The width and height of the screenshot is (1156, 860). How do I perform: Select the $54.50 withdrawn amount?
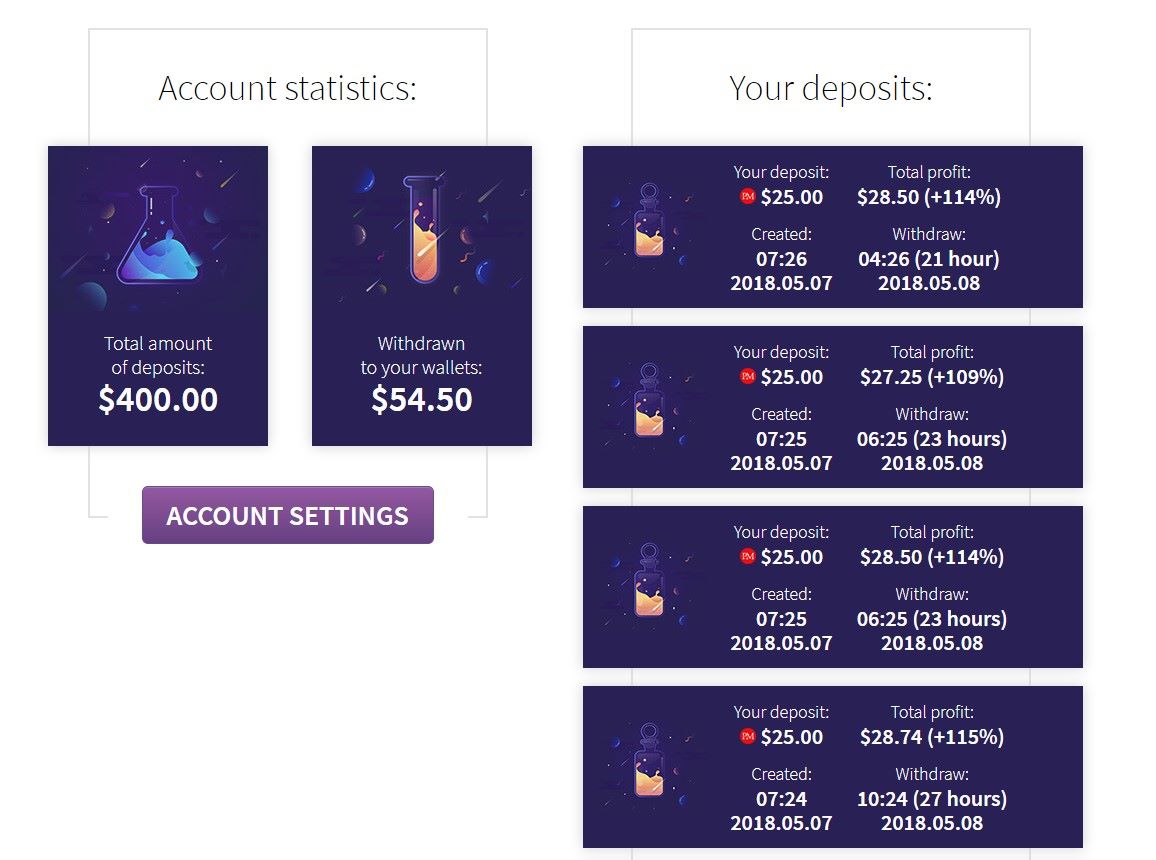point(422,399)
